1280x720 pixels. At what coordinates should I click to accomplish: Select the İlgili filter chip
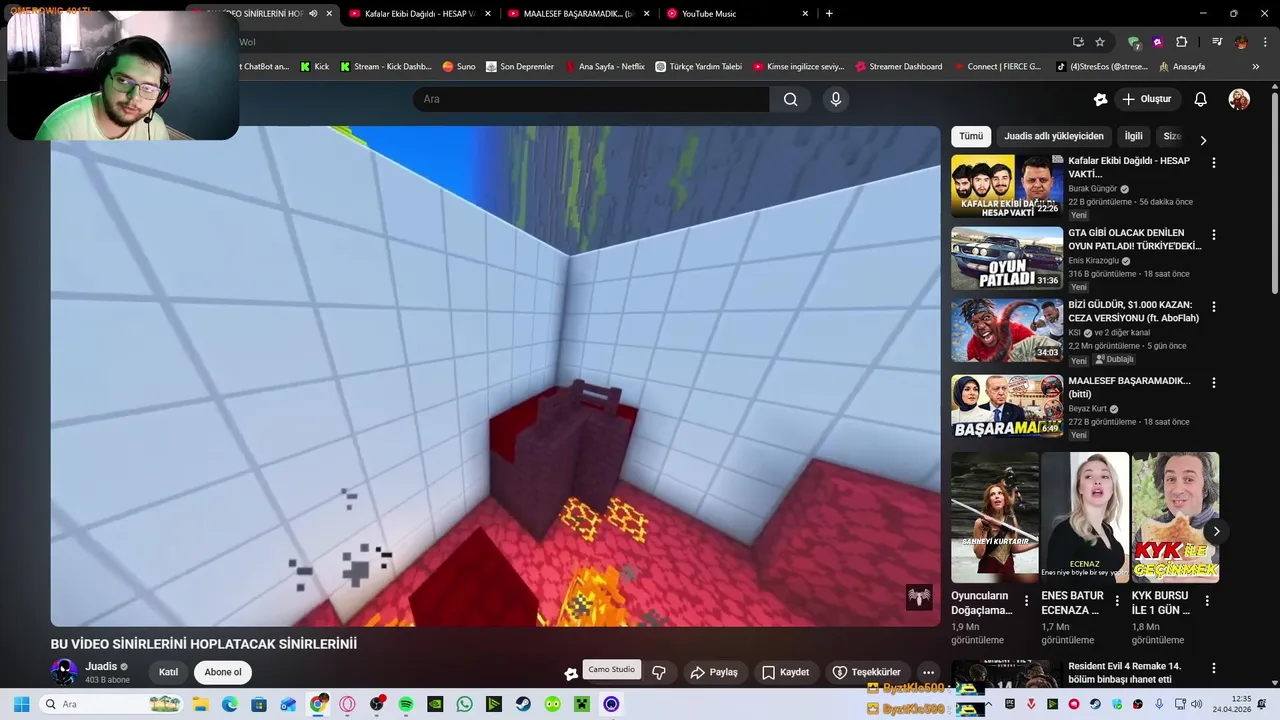1133,136
